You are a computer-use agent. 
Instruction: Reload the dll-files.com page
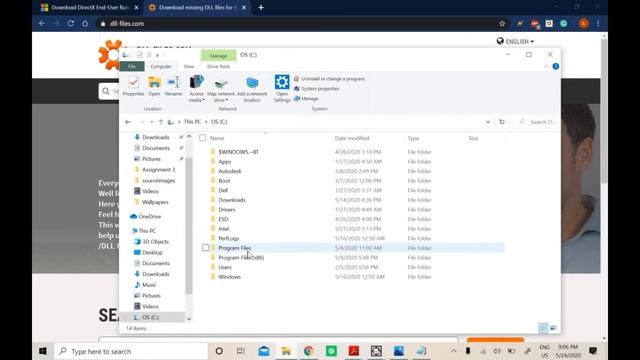point(71,24)
